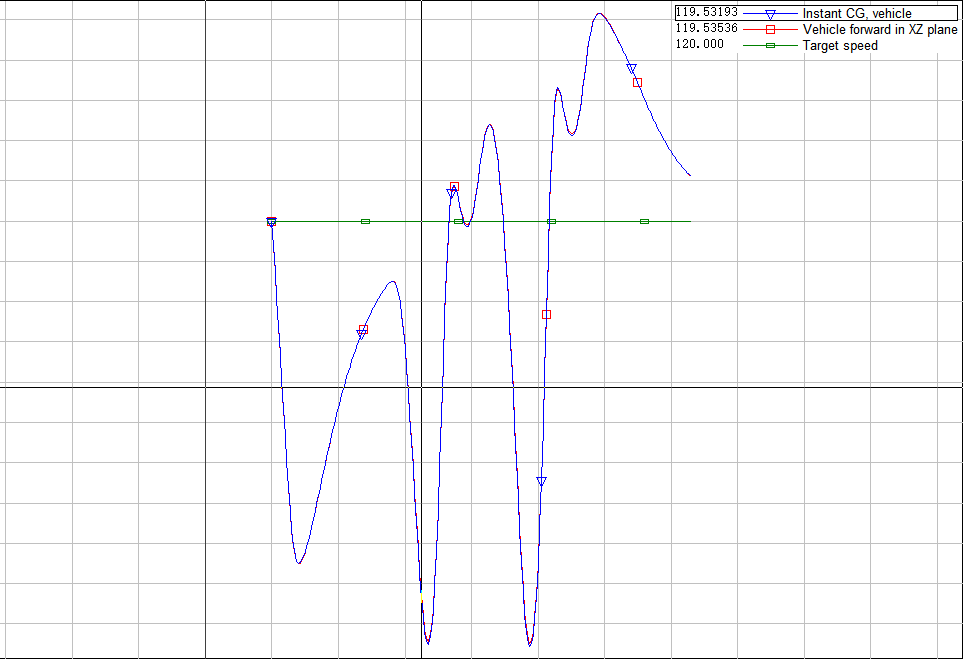Click the 119.53536 value in the legend
Image resolution: width=964 pixels, height=659 pixels.
click(x=707, y=29)
